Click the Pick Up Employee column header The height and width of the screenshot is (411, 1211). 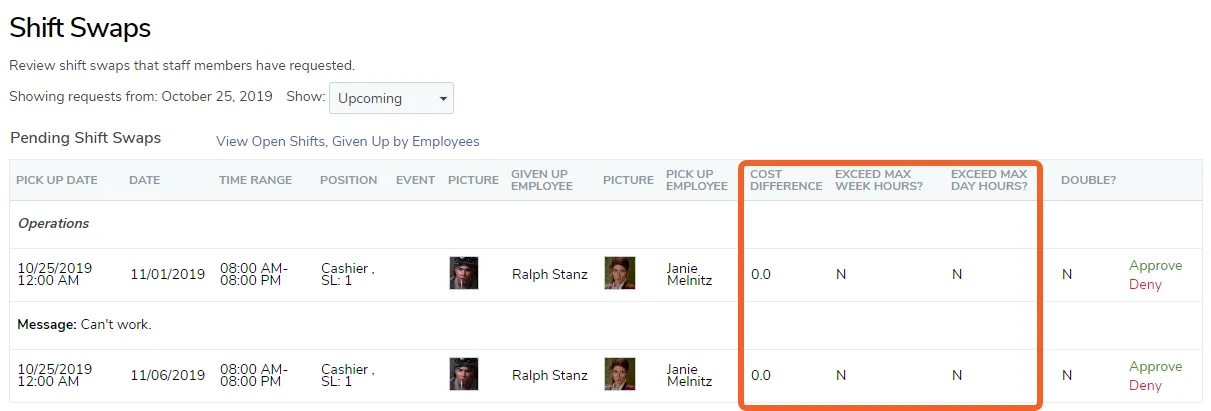[x=697, y=180]
